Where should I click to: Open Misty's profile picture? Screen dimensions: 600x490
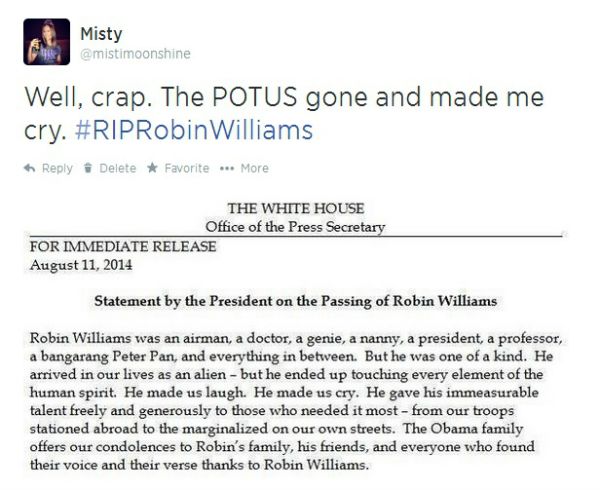point(47,42)
